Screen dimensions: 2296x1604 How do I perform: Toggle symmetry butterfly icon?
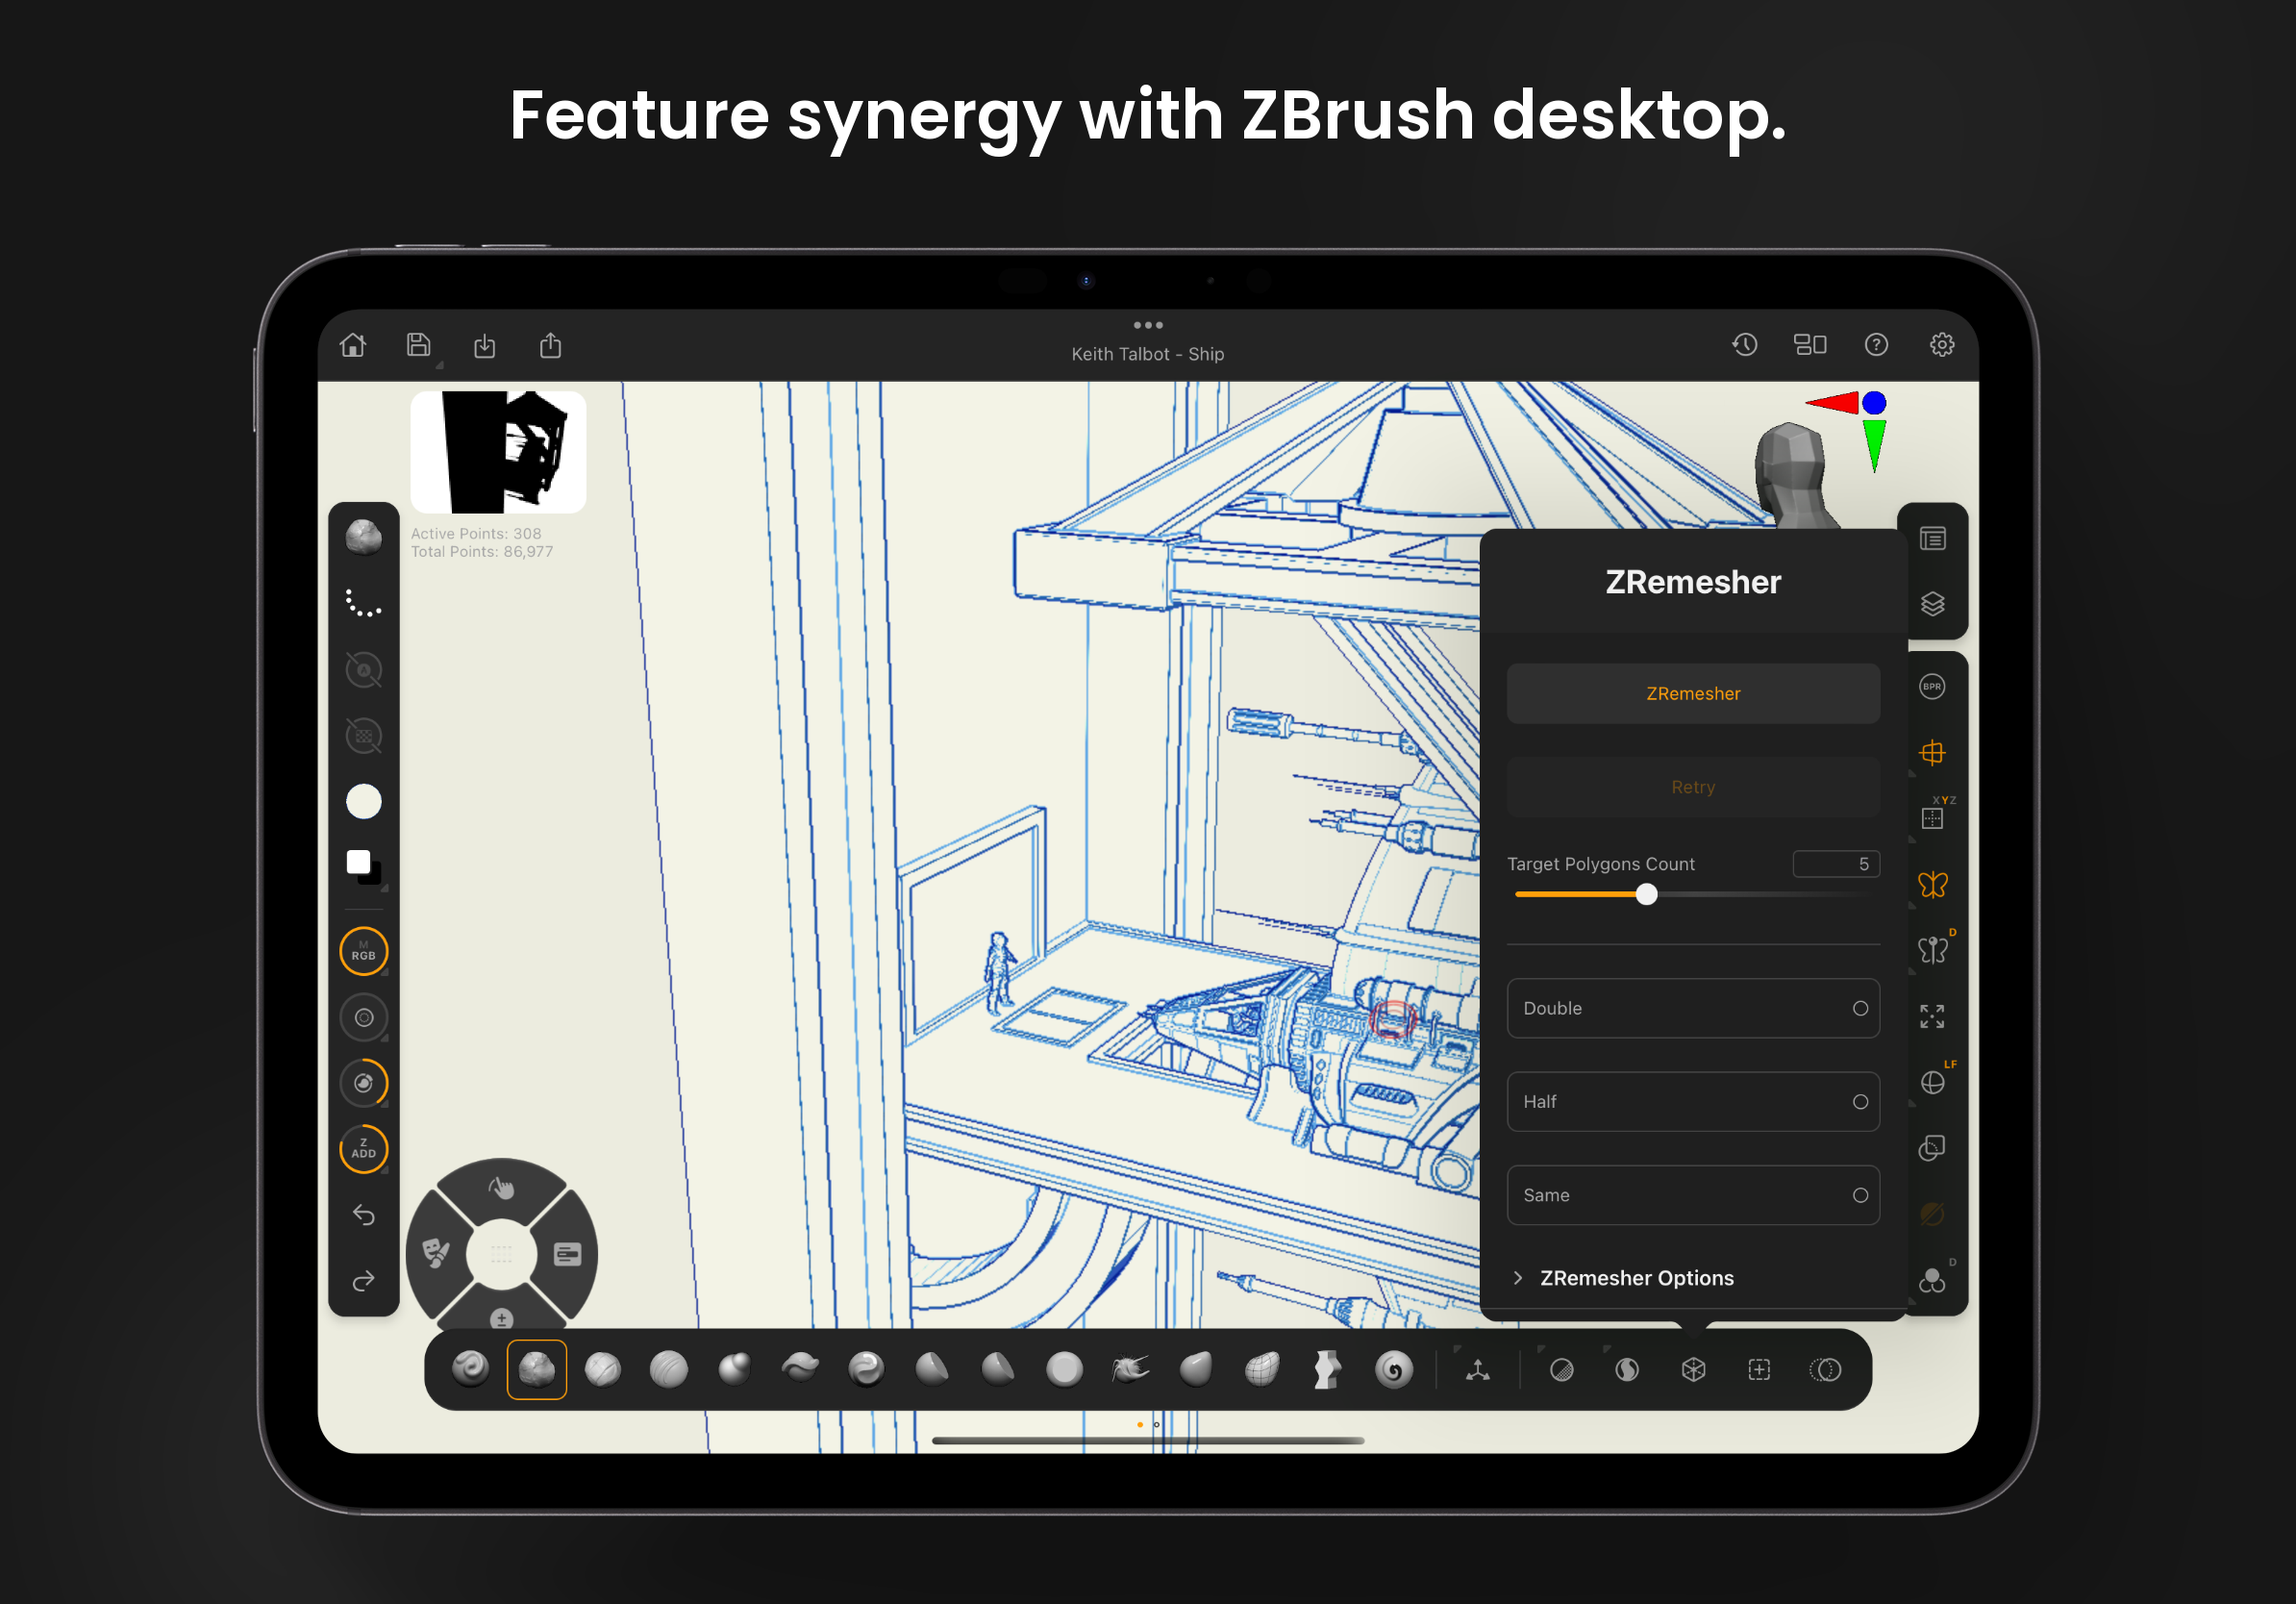point(1933,885)
